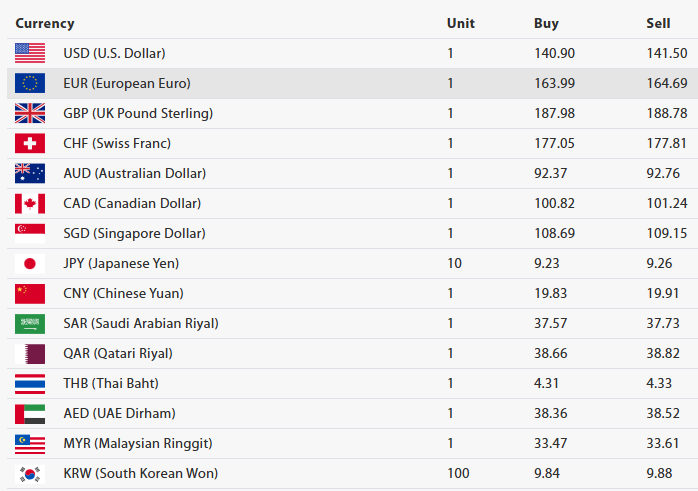The image size is (698, 491).
Task: Click the Unit column header
Action: pyautogui.click(x=460, y=23)
